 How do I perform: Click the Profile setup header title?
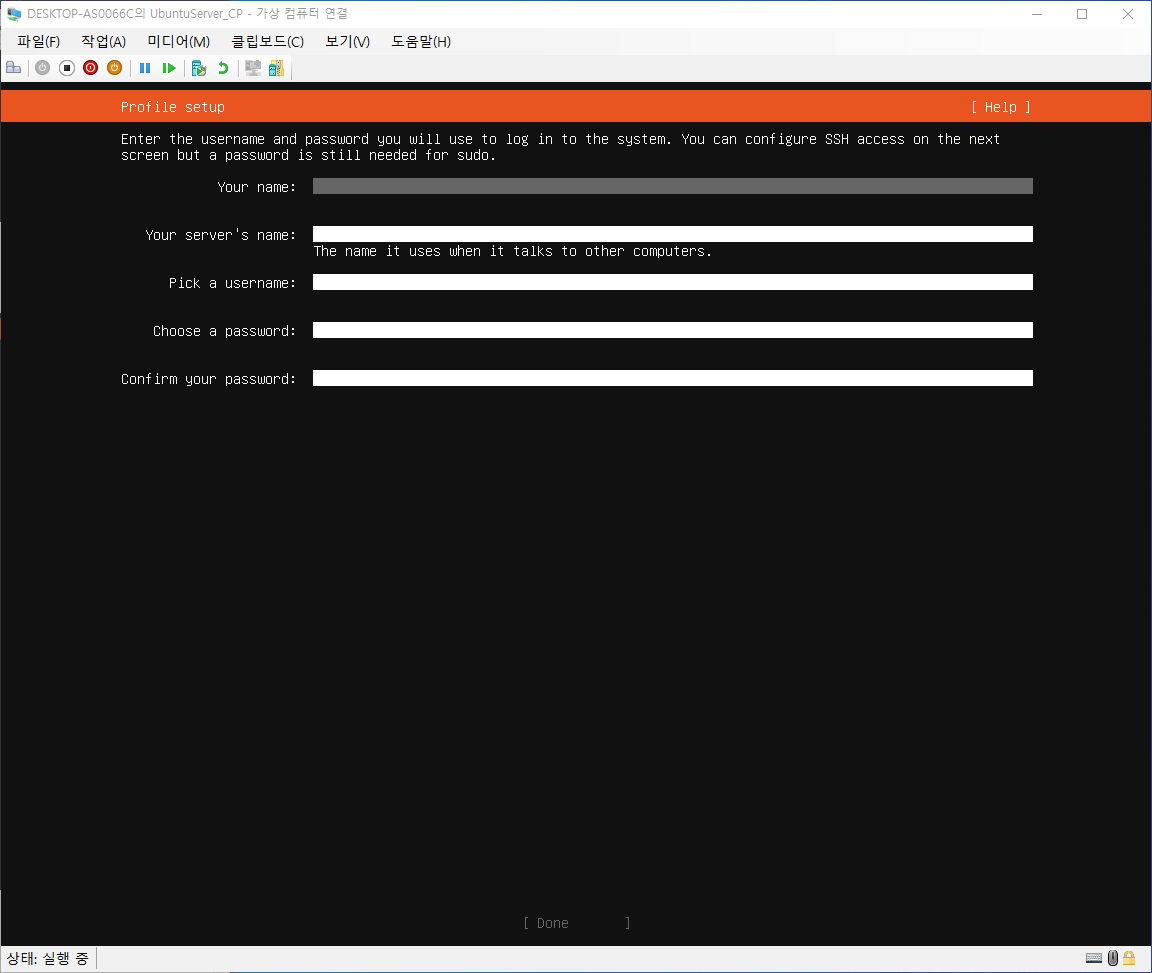tap(173, 107)
